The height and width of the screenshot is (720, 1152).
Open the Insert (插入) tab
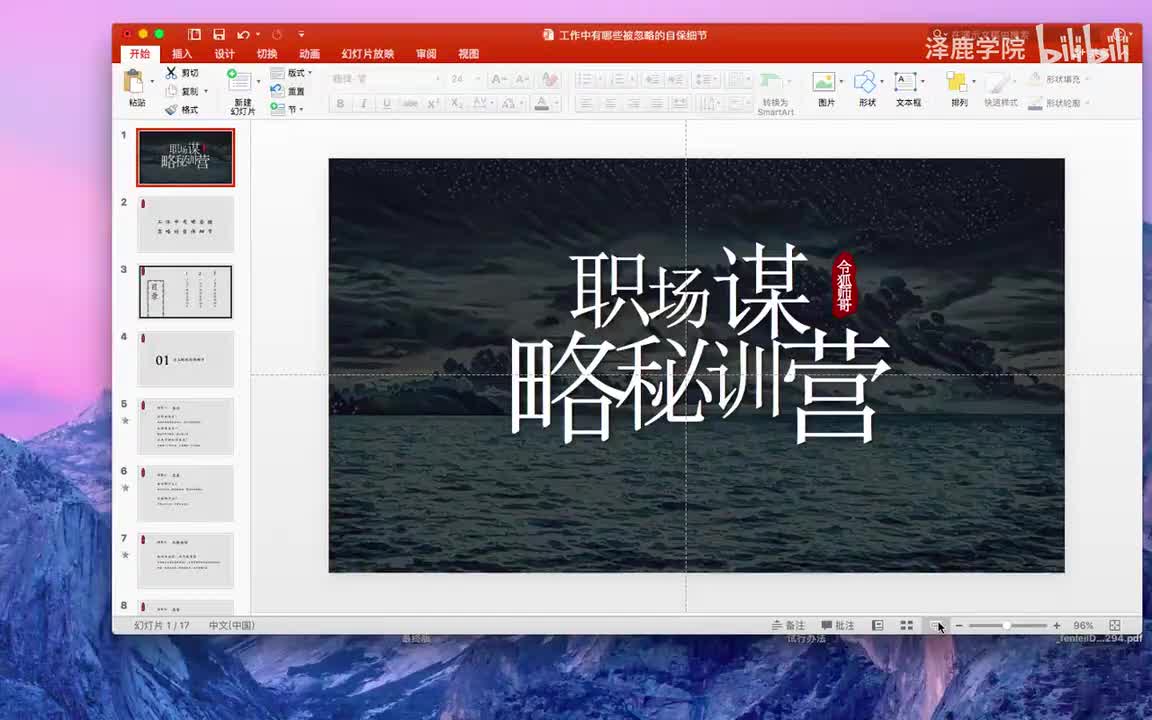pos(182,54)
